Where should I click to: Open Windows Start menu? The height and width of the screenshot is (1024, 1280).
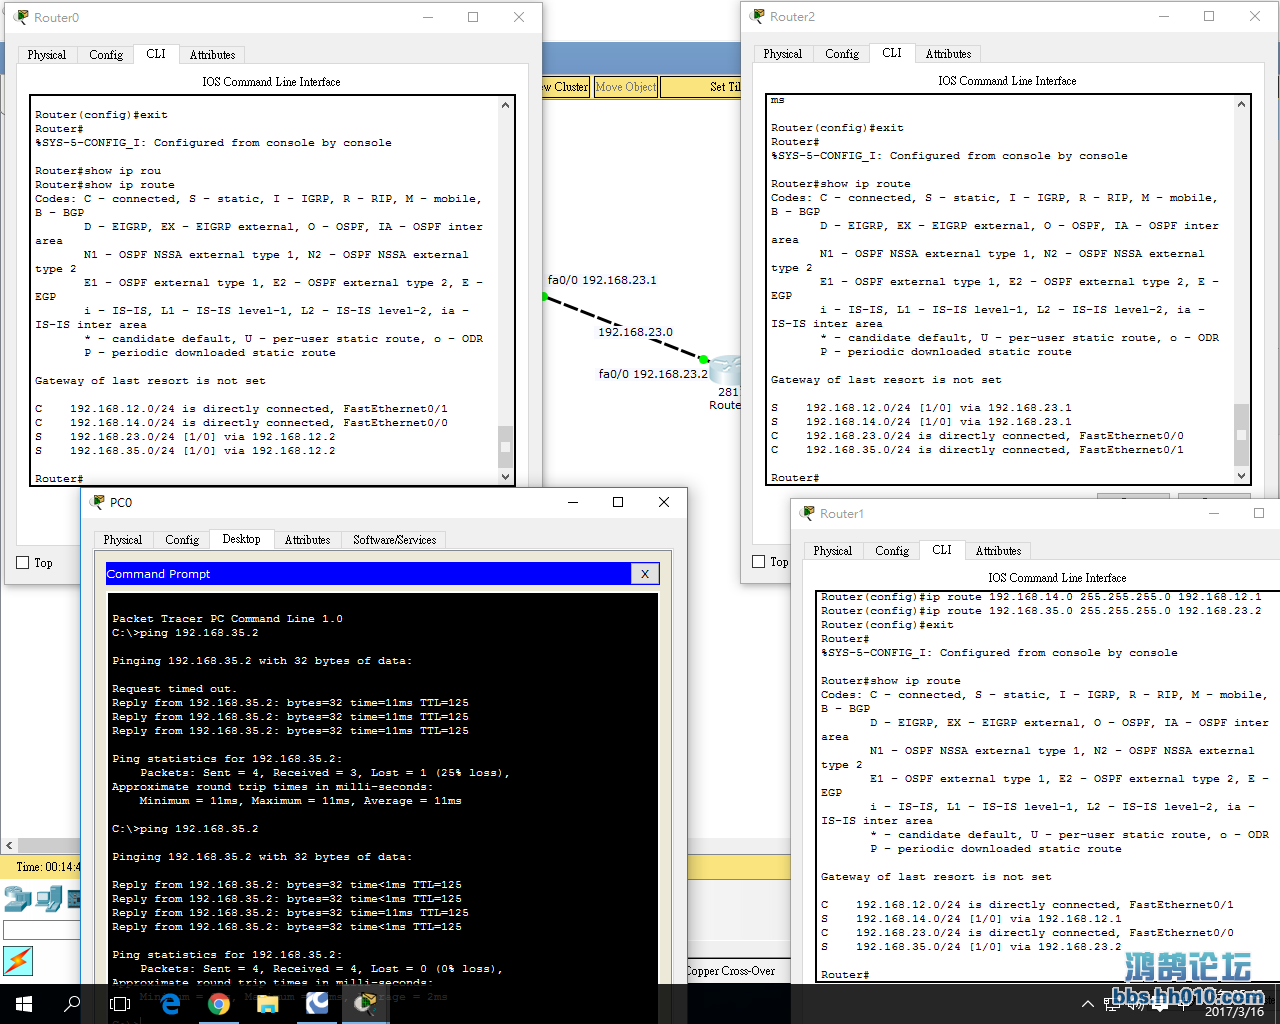coord(24,1003)
